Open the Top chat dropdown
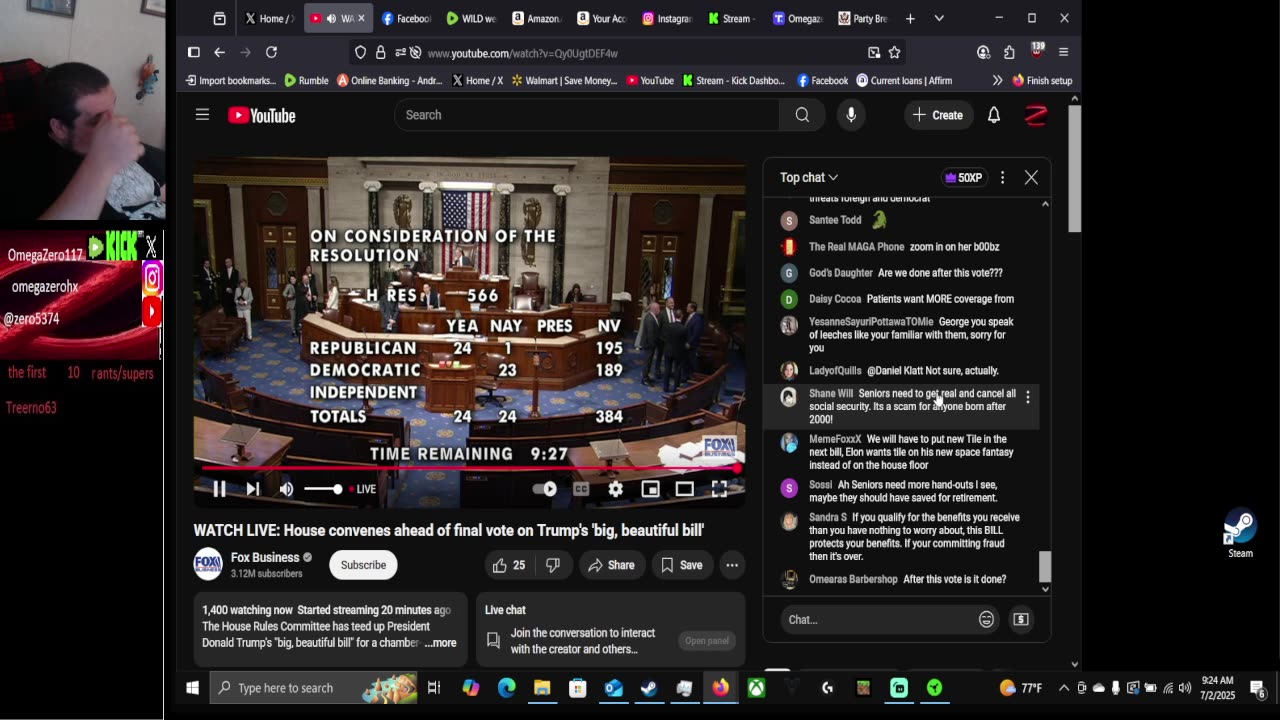1280x720 pixels. (809, 178)
